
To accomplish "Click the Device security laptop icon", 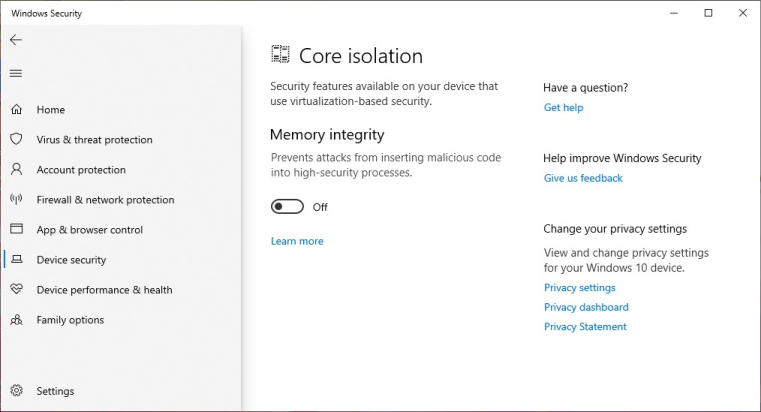I will 17,259.
